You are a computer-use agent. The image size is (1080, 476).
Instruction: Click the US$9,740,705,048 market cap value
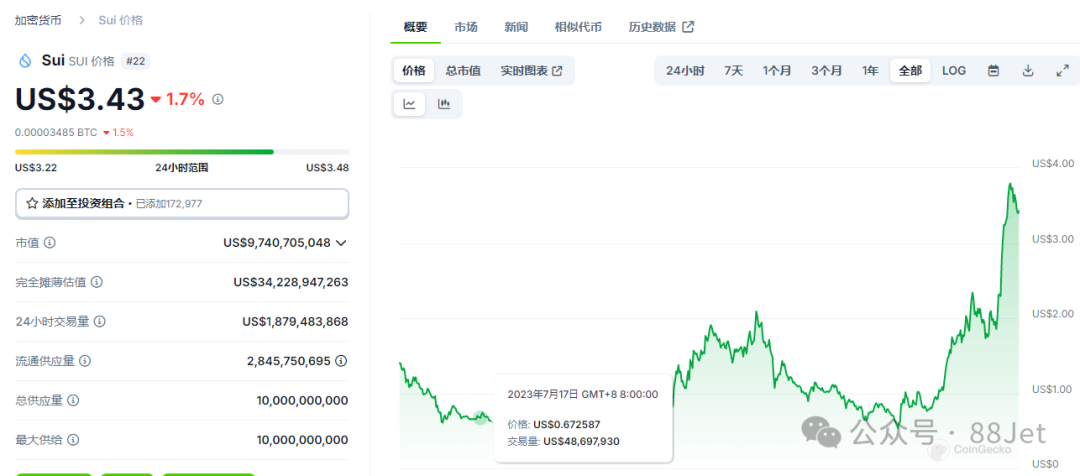[x=277, y=242]
